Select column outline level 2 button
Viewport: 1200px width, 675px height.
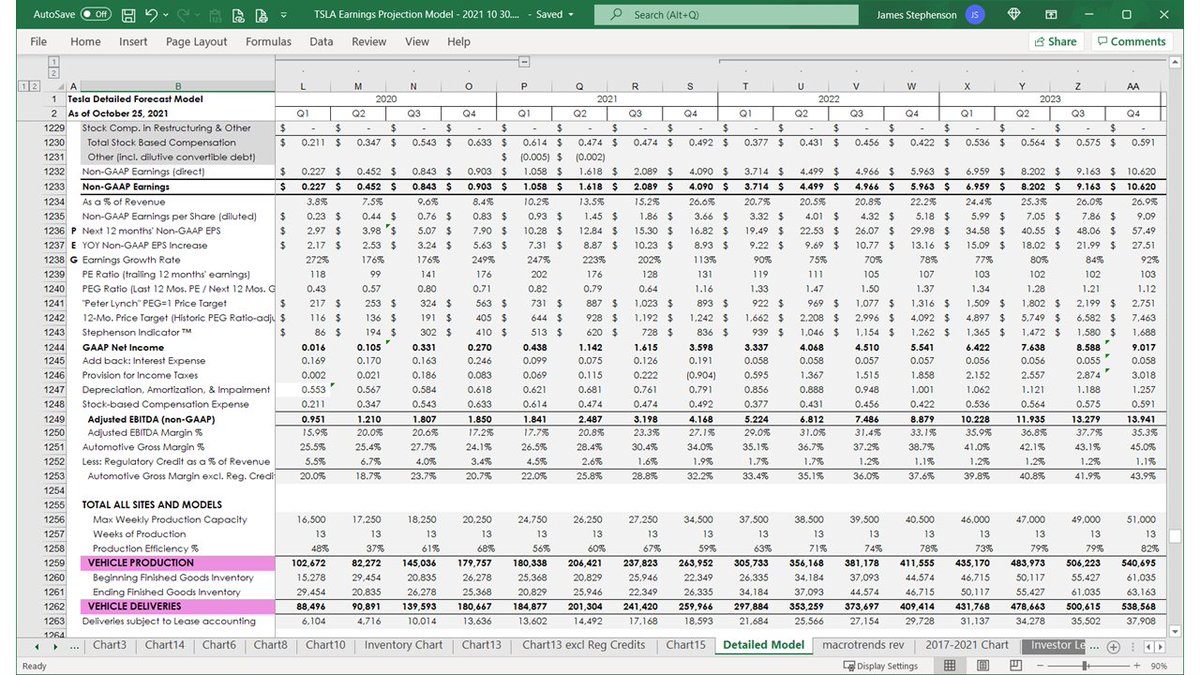[53, 73]
